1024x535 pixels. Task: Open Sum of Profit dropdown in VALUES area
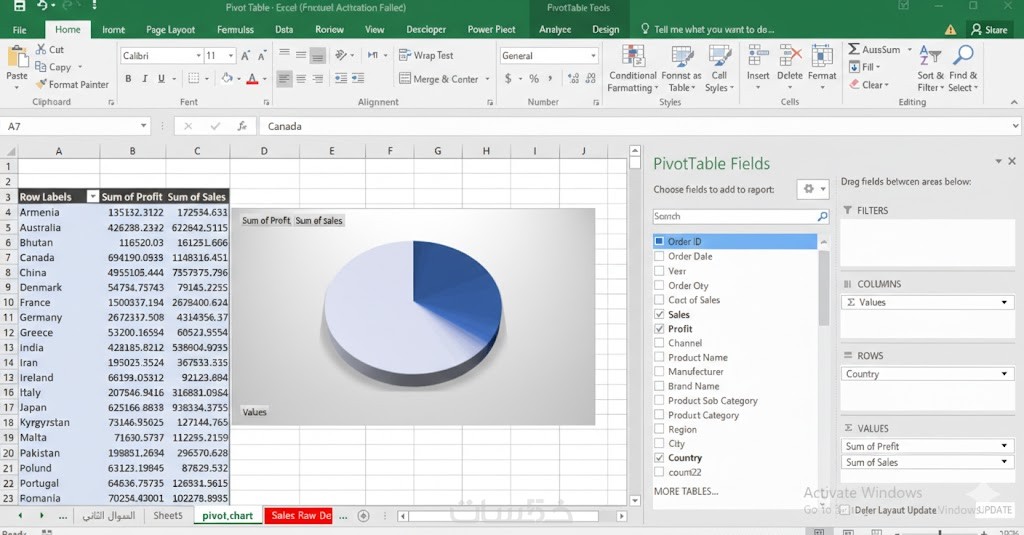[1004, 446]
